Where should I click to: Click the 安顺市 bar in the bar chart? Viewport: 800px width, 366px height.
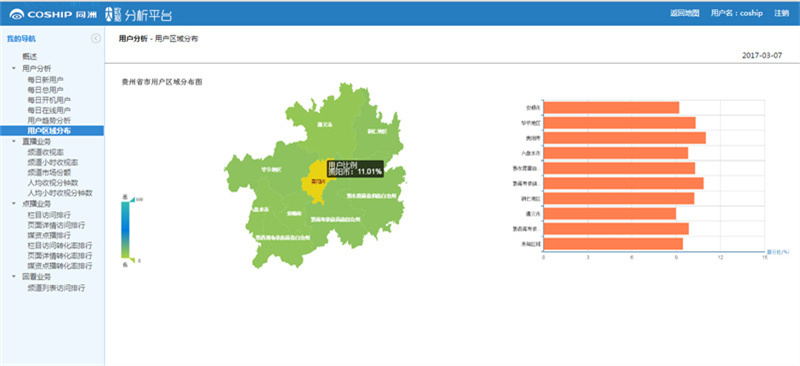coord(611,108)
